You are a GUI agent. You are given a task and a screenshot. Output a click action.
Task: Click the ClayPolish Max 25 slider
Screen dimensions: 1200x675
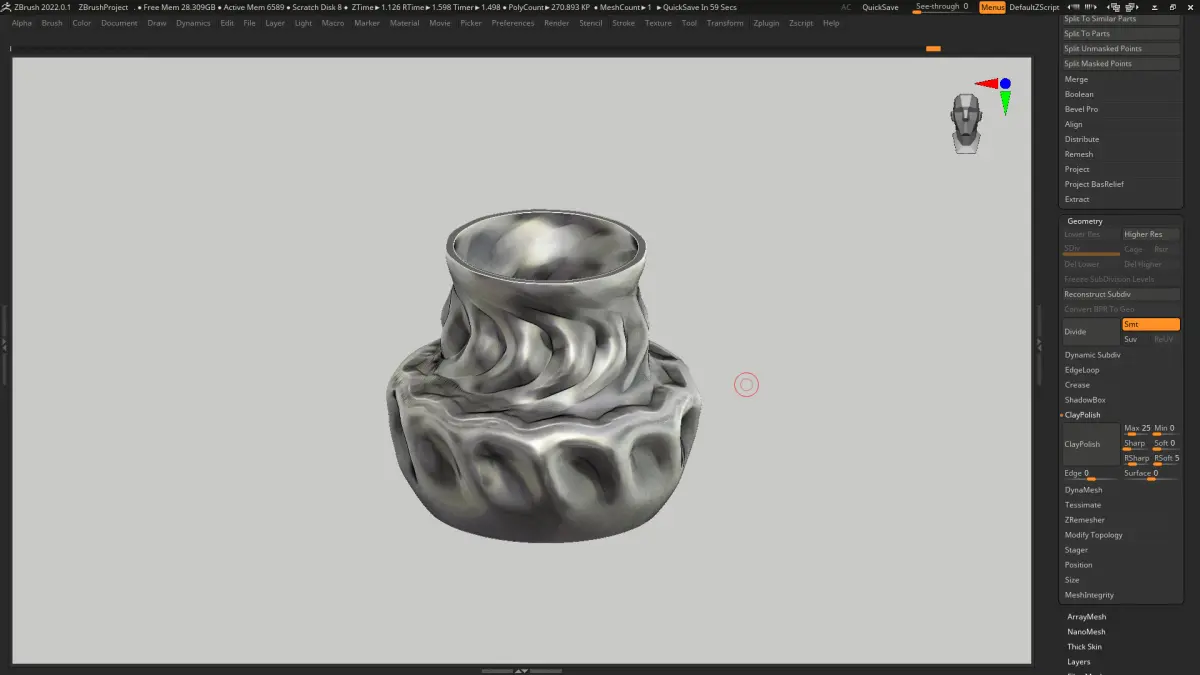click(1136, 429)
